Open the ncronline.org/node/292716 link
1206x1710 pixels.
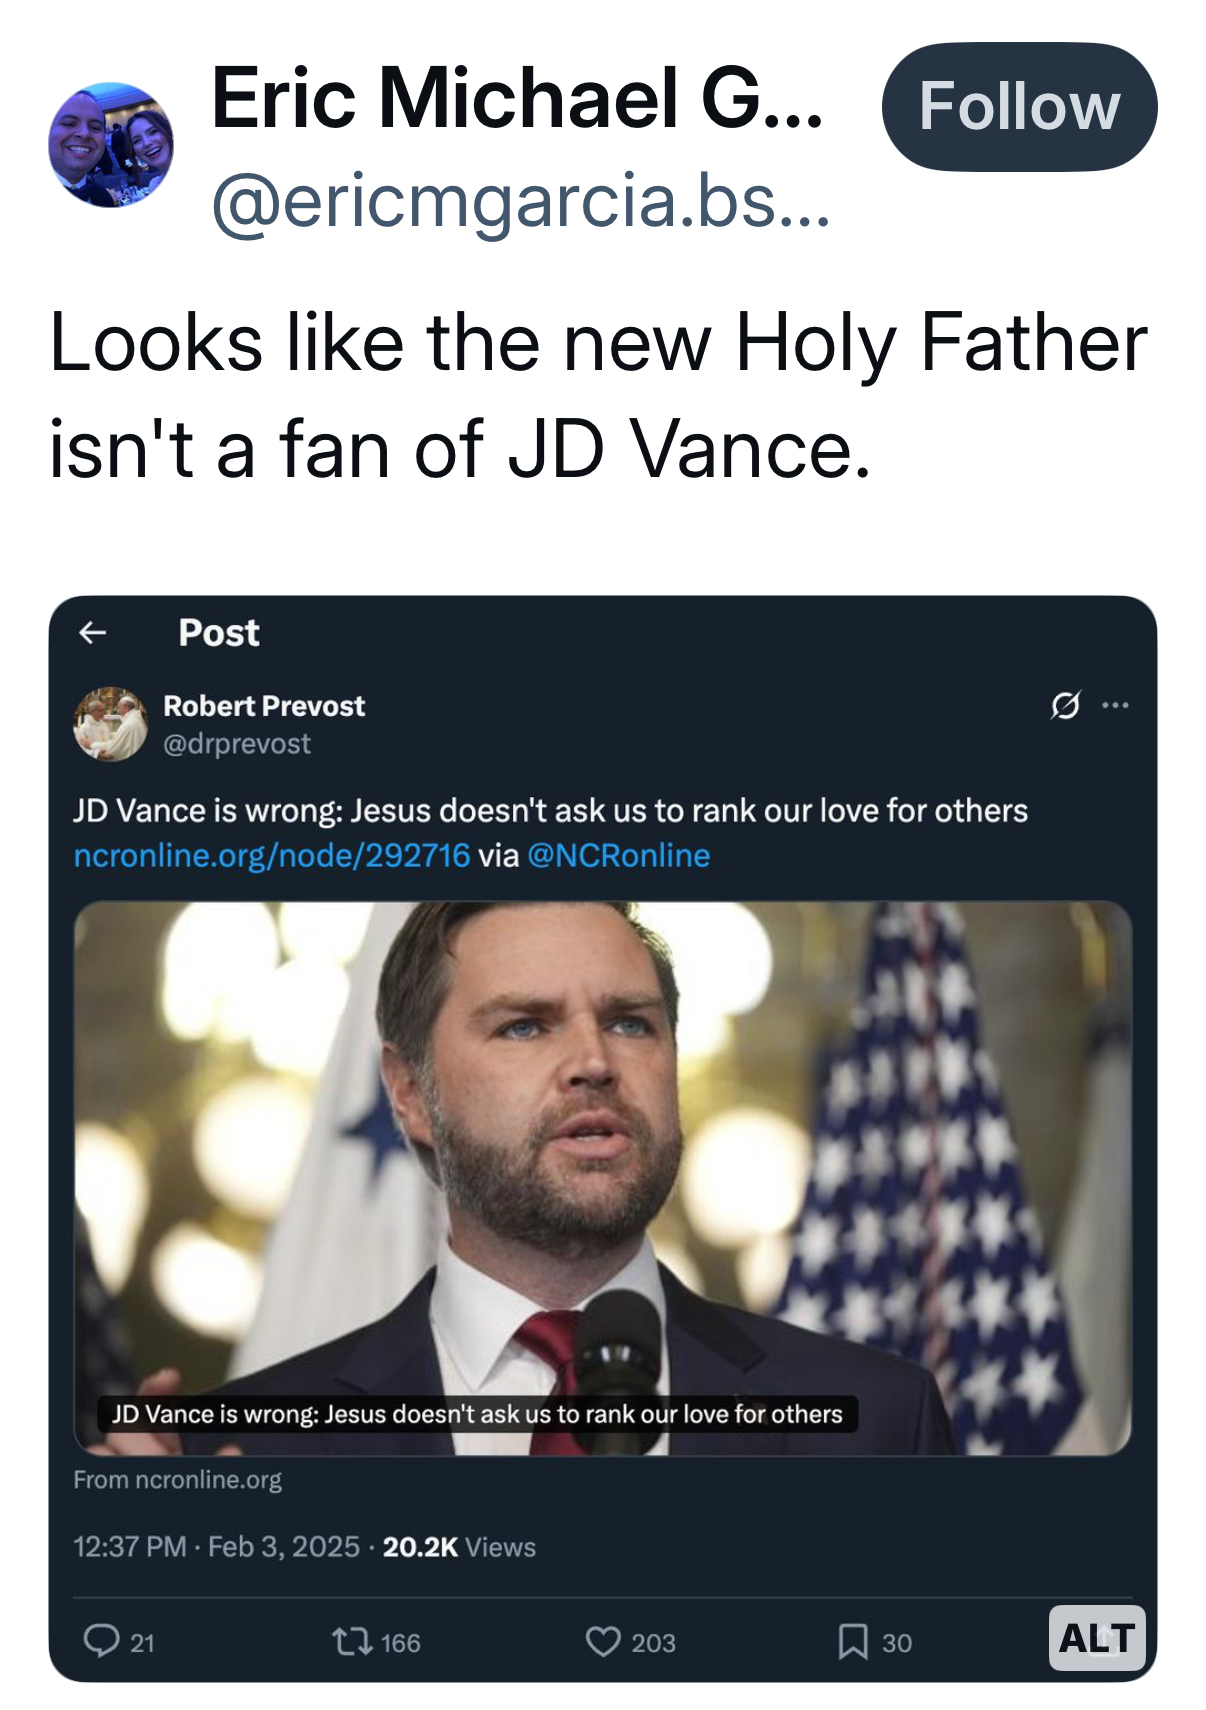tap(272, 855)
